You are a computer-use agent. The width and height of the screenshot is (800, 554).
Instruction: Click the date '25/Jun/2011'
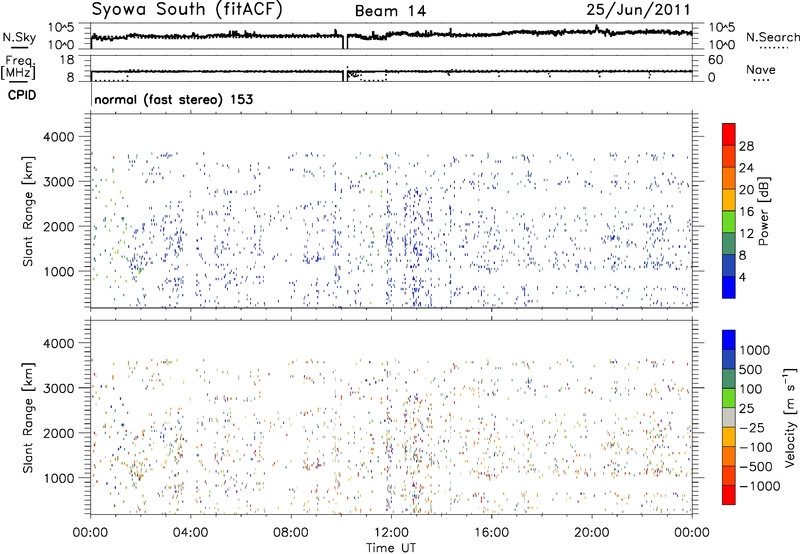pos(638,10)
